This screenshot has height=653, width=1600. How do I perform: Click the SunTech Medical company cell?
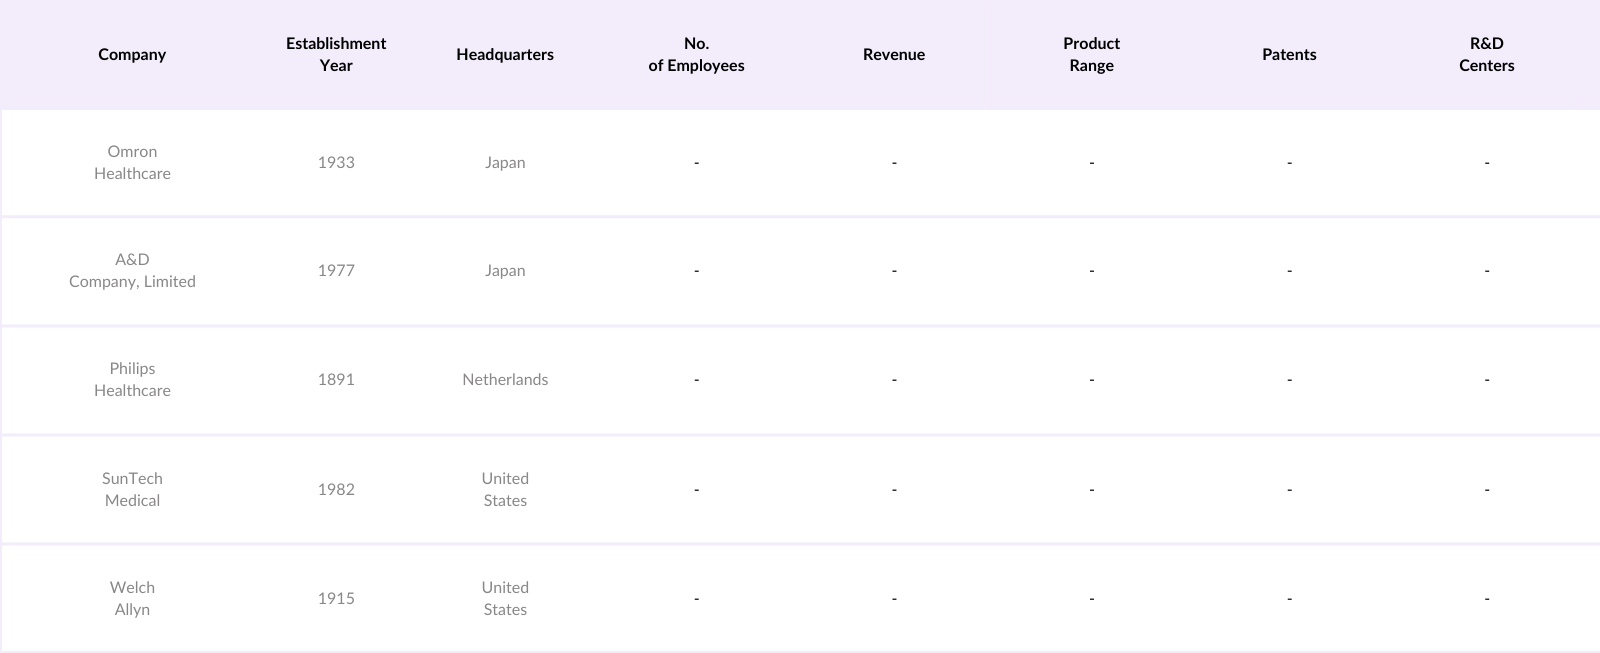pyautogui.click(x=132, y=490)
